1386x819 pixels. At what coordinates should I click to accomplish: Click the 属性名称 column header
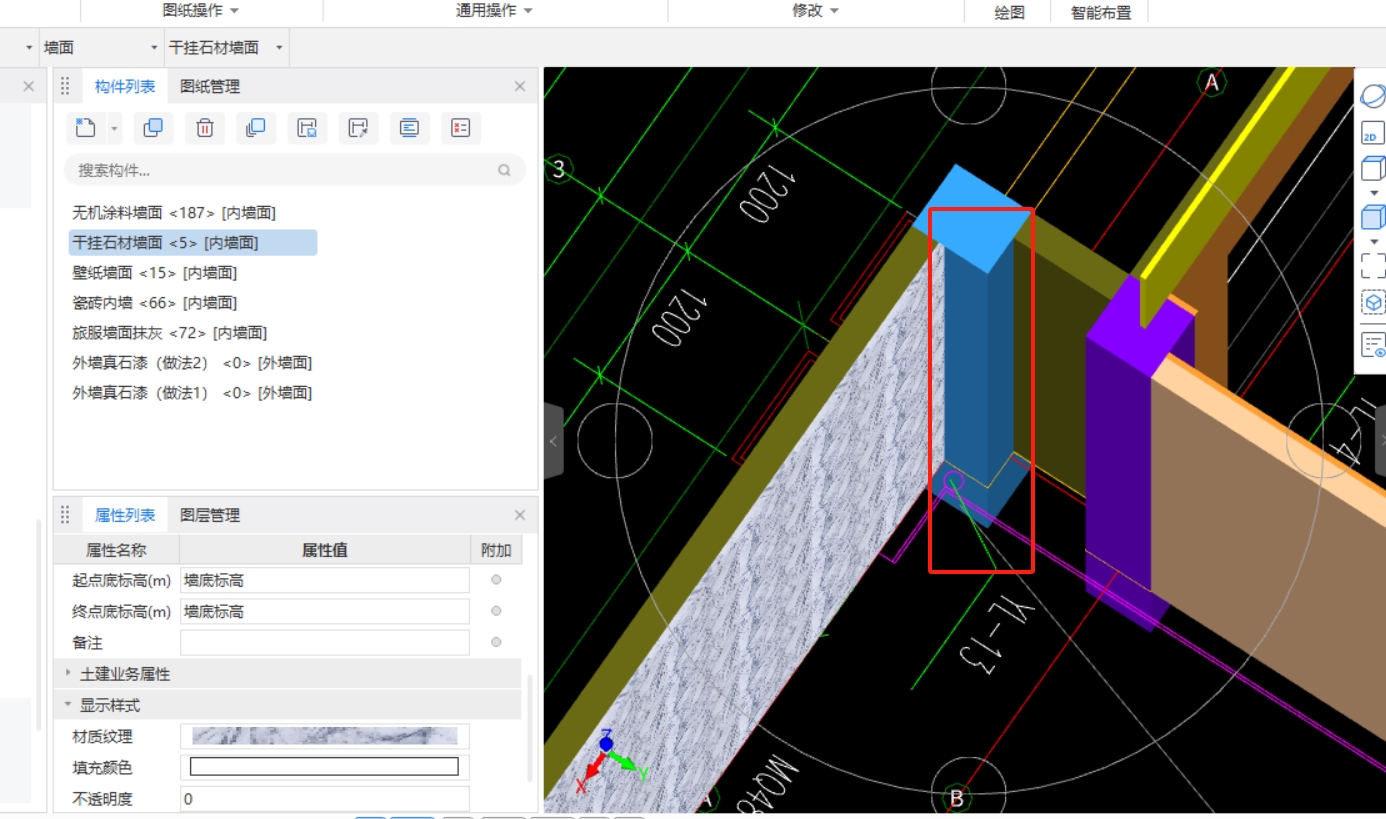click(116, 550)
